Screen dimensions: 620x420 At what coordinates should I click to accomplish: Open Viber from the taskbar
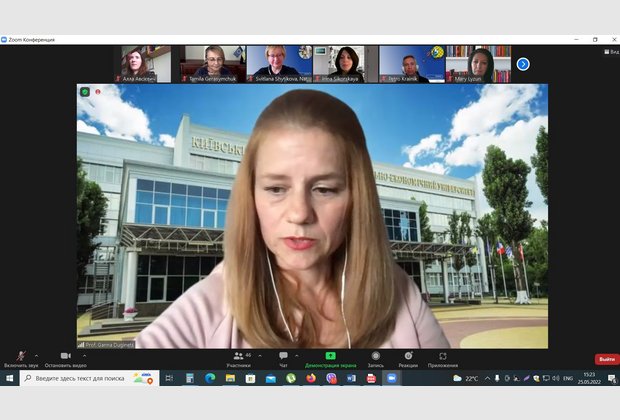[x=331, y=378]
